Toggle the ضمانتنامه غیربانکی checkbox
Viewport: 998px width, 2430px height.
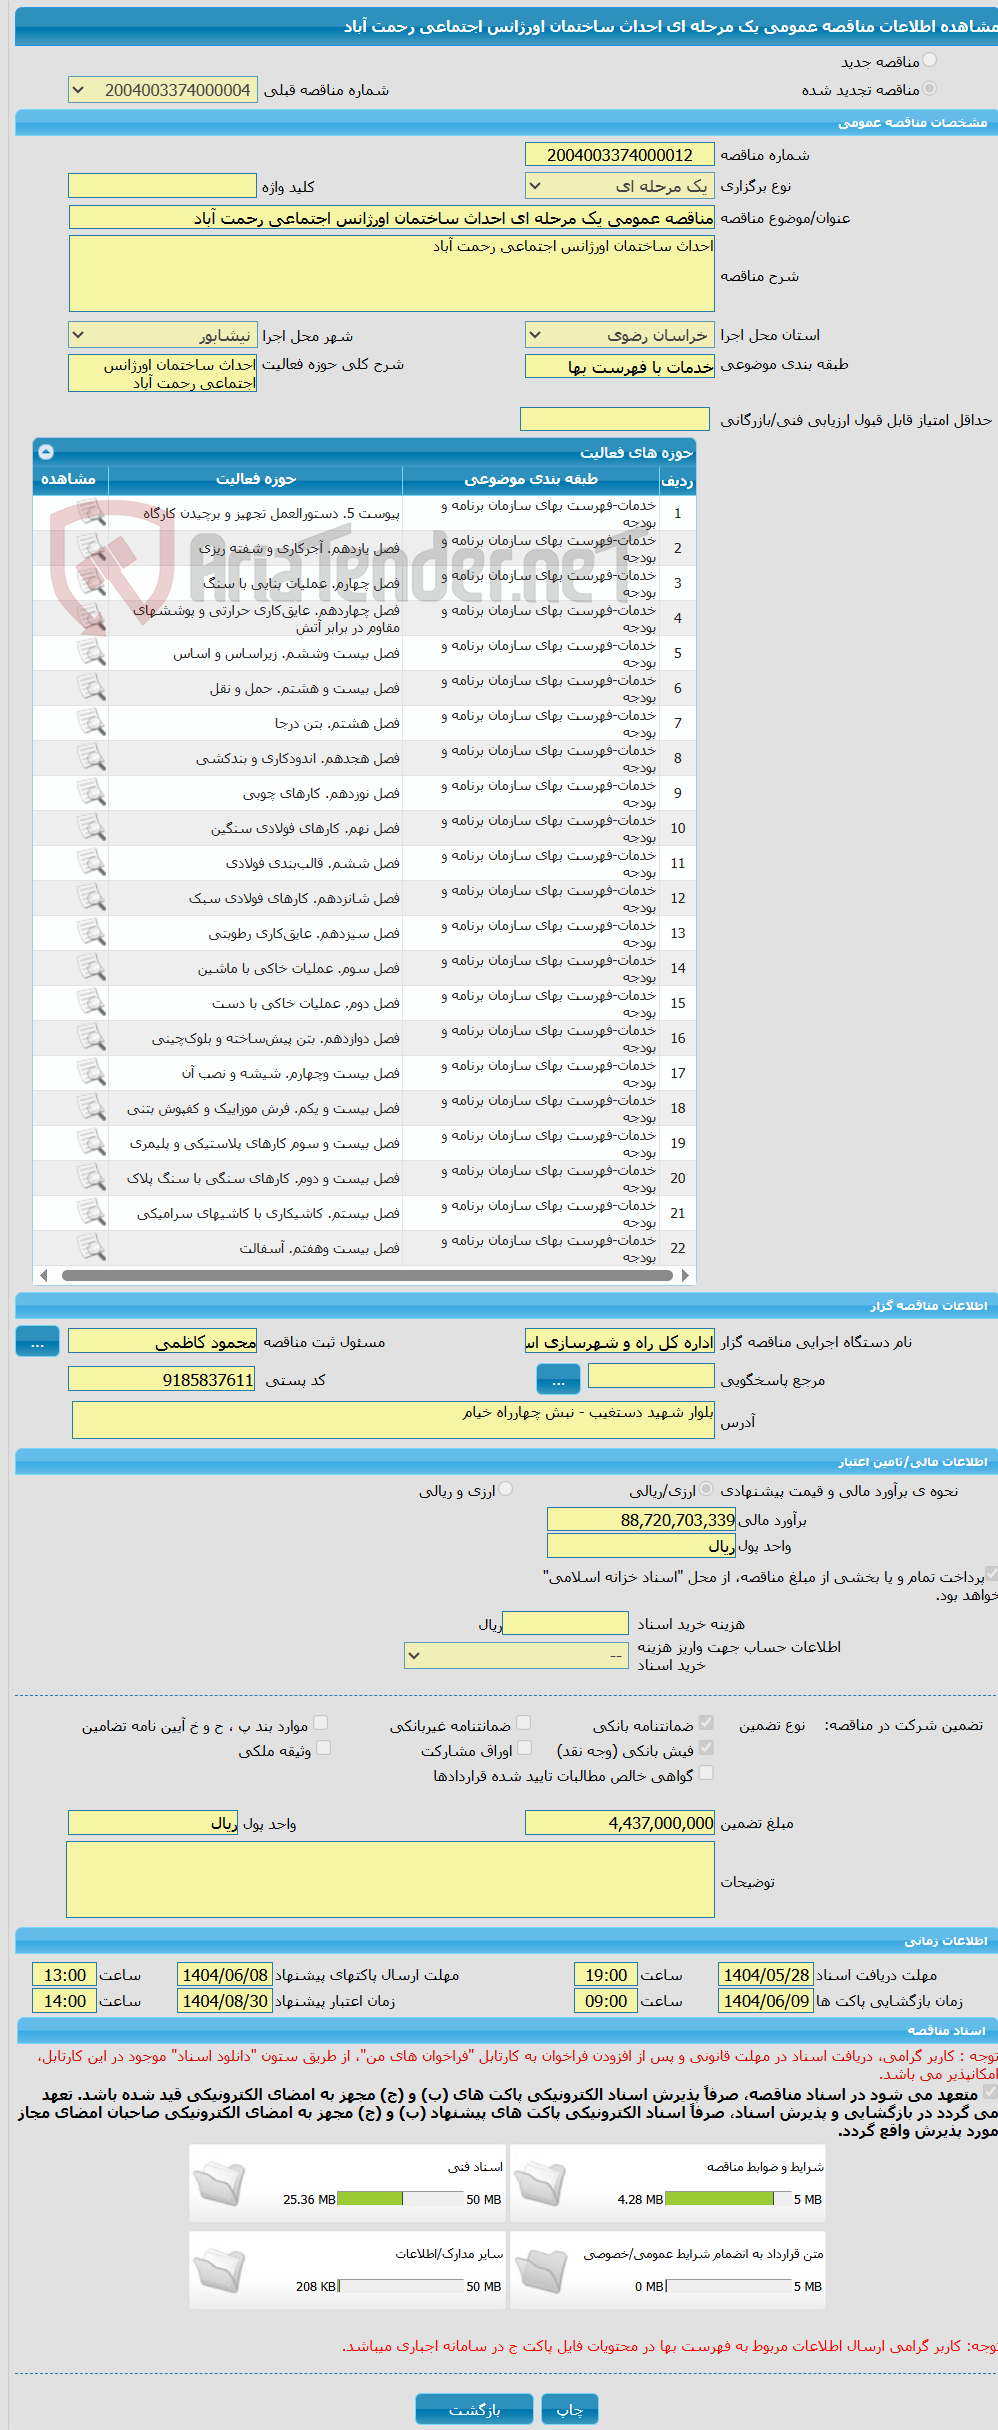[523, 1722]
